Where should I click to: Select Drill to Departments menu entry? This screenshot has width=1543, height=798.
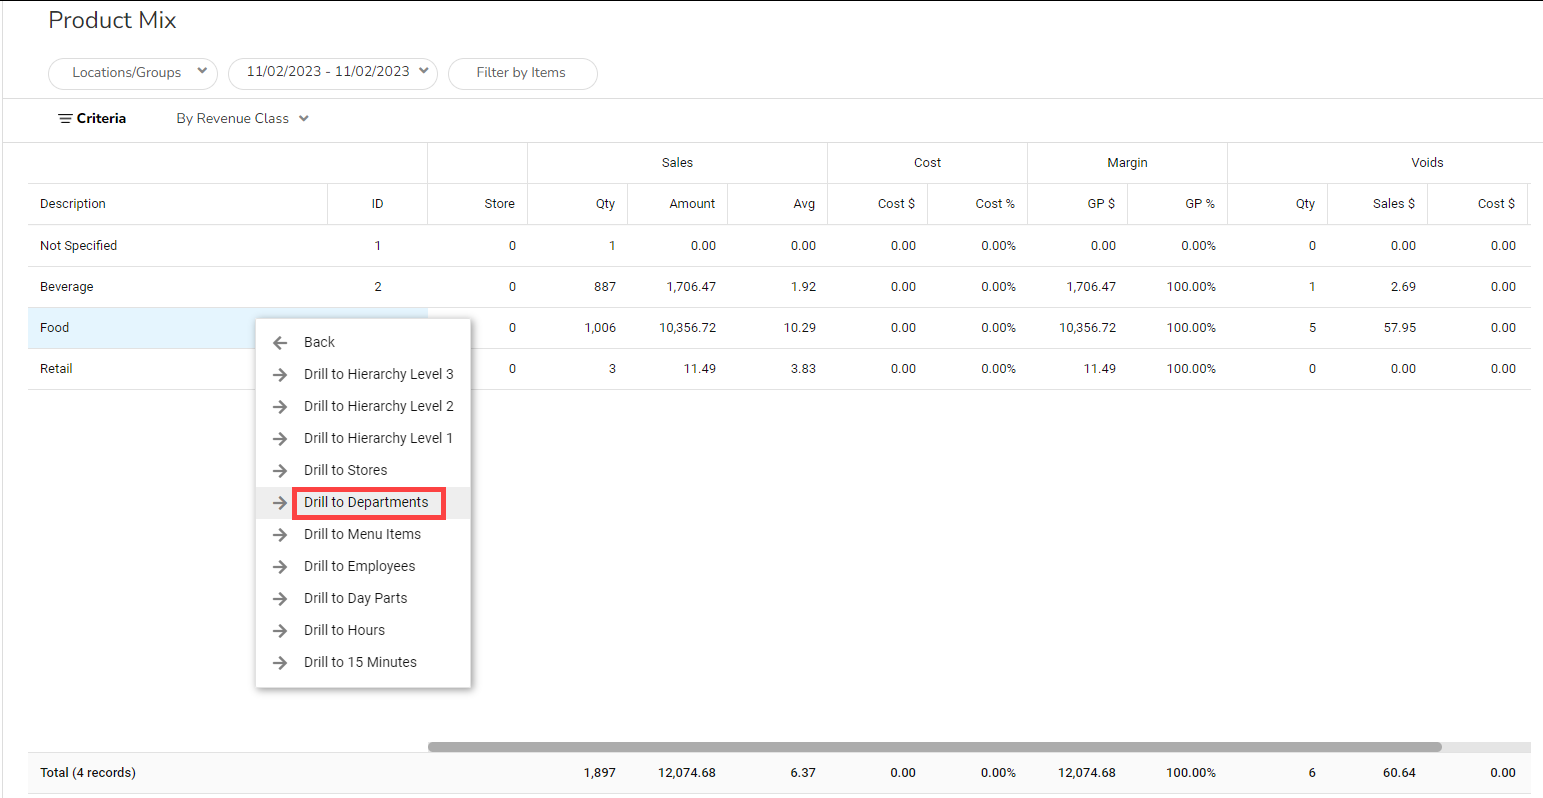[x=366, y=503]
